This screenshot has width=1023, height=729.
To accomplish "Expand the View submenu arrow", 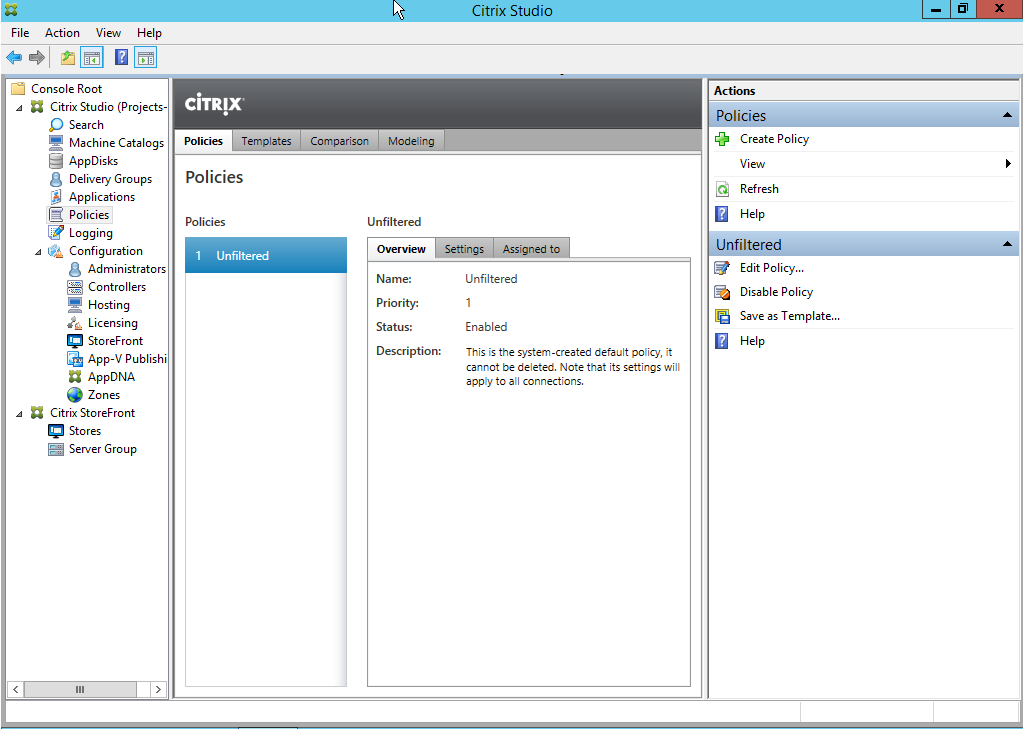I will click(1009, 164).
